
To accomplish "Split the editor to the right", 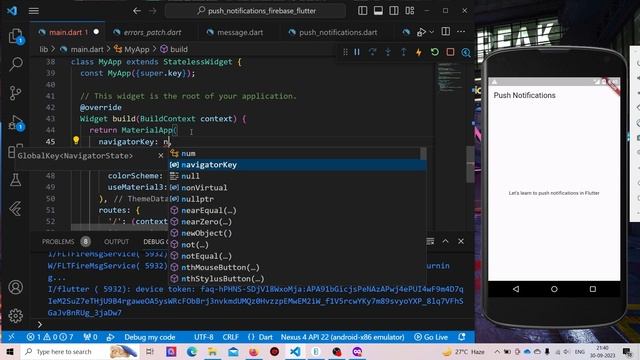I will click(446, 31).
